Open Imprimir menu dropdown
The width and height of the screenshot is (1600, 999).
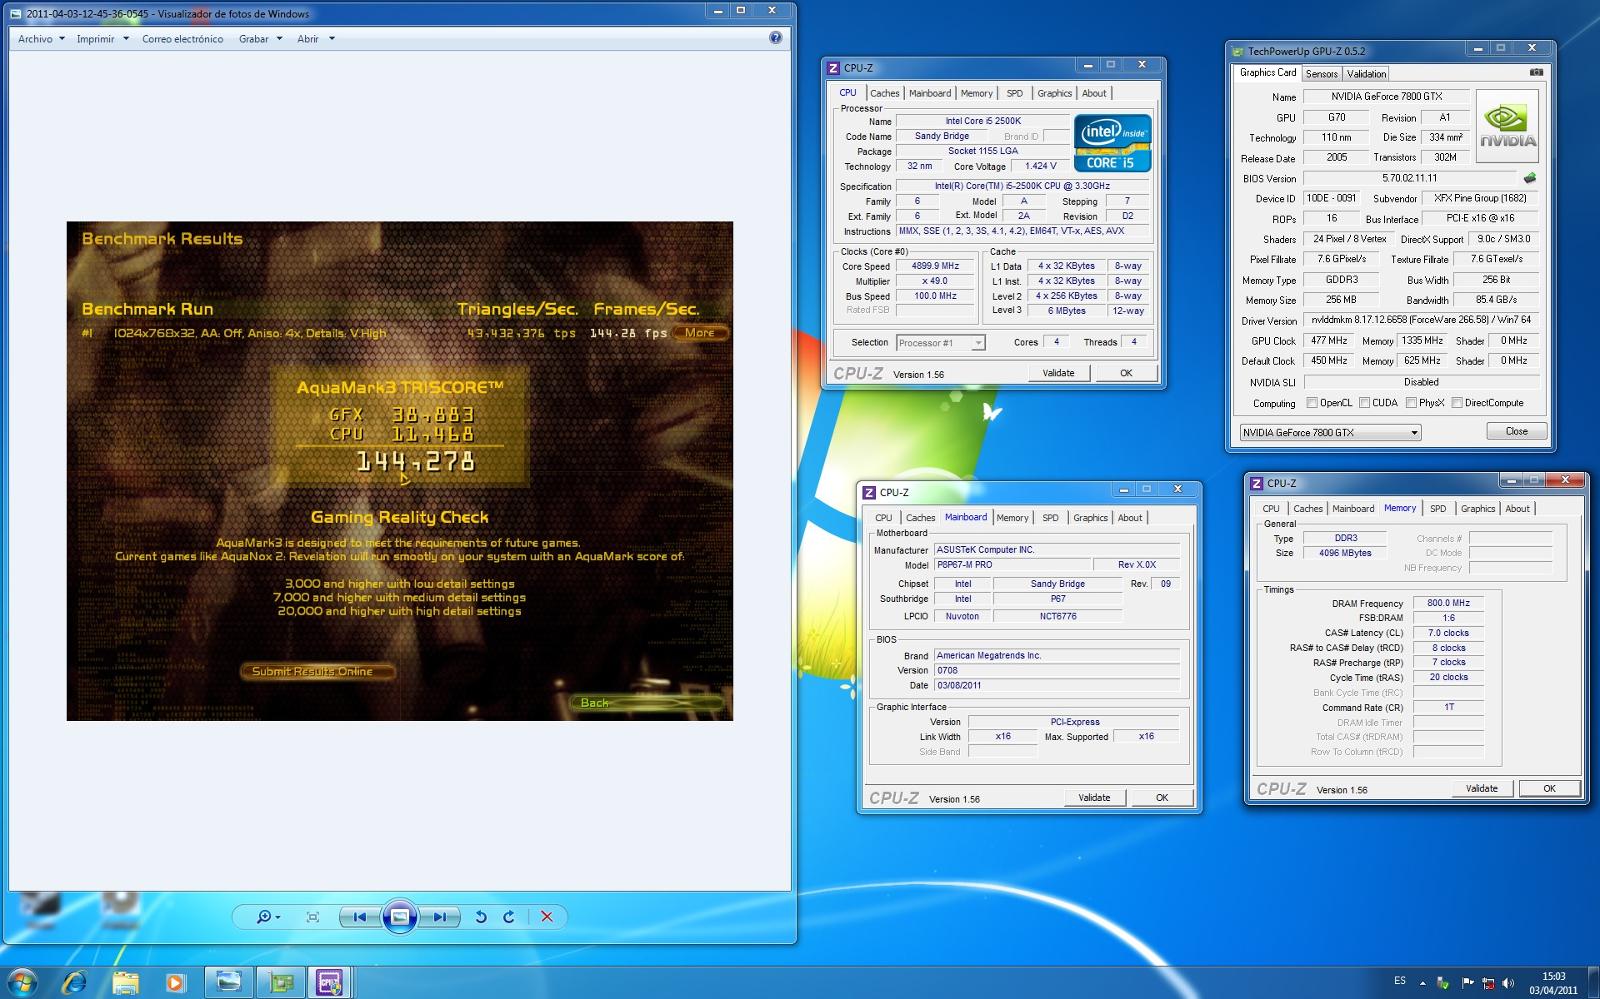click(x=103, y=39)
